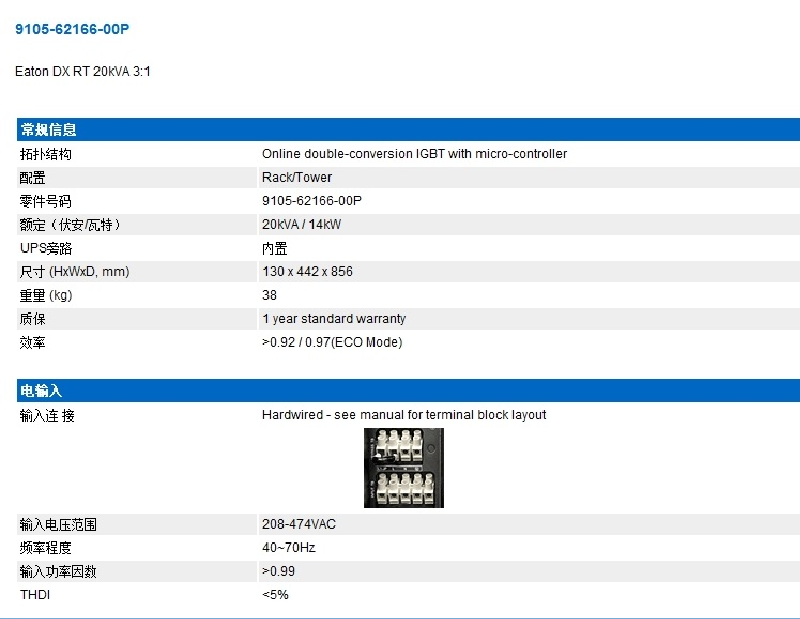Click the 'Rack/Tower' configuration value

297,177
